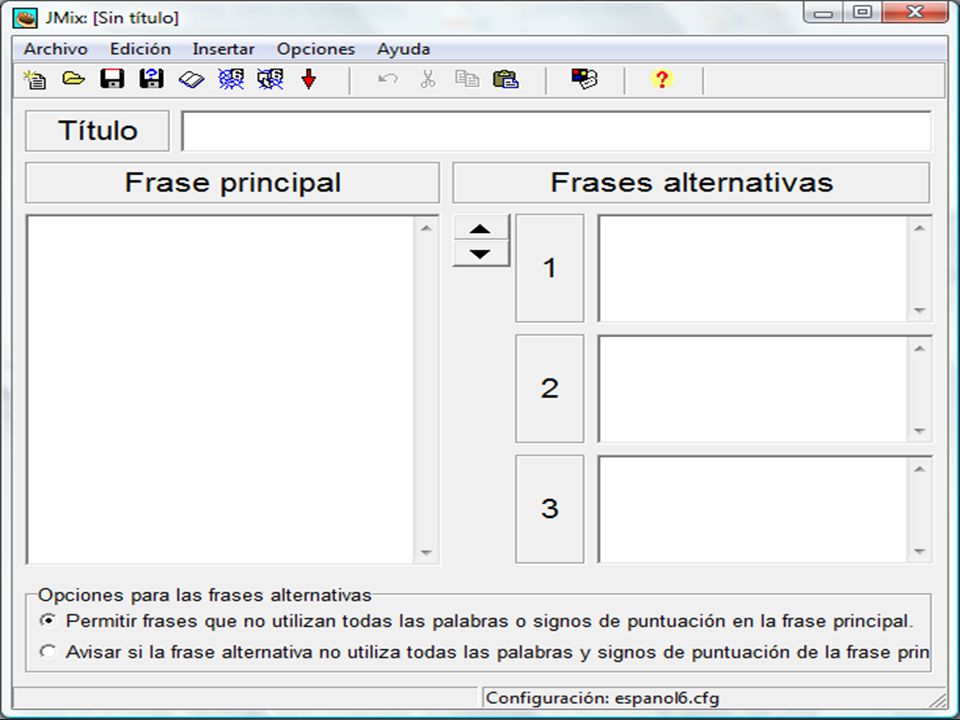Viewport: 960px width, 720px height.
Task: Click scroll-down arrow of alternative box 3
Action: pos(920,551)
